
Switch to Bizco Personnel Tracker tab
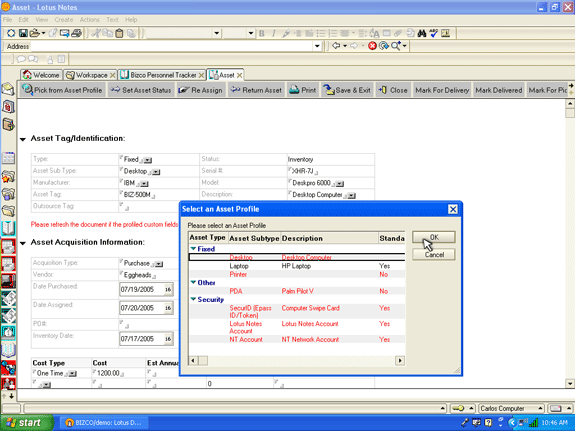click(x=162, y=75)
